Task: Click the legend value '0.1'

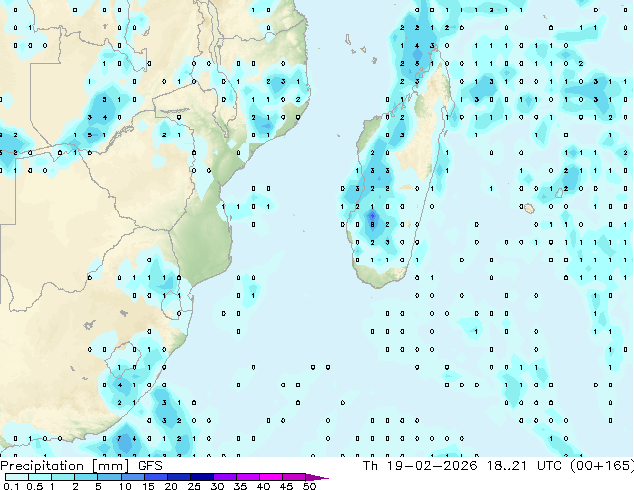Action: click(x=11, y=486)
